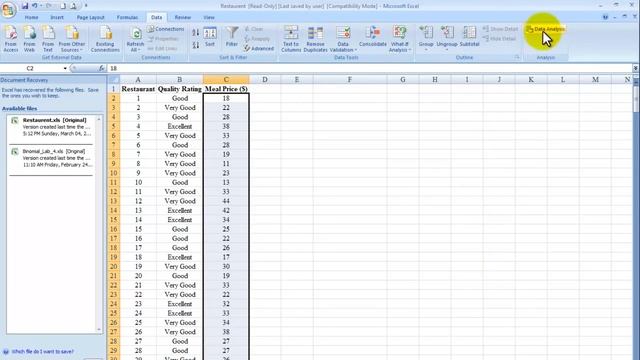
Task: Click the formula bar showing 18
Action: pyautogui.click(x=369, y=68)
